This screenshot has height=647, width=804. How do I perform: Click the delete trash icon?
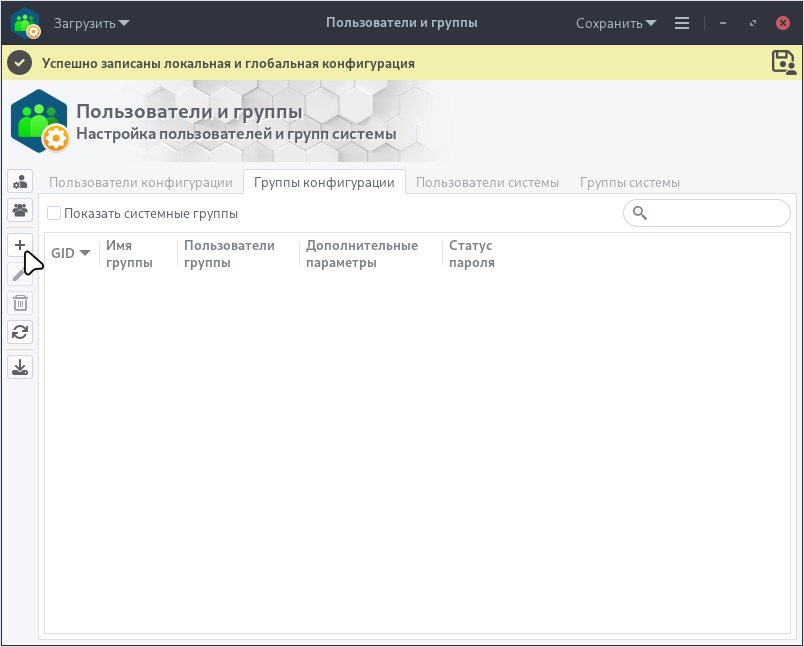pos(19,302)
